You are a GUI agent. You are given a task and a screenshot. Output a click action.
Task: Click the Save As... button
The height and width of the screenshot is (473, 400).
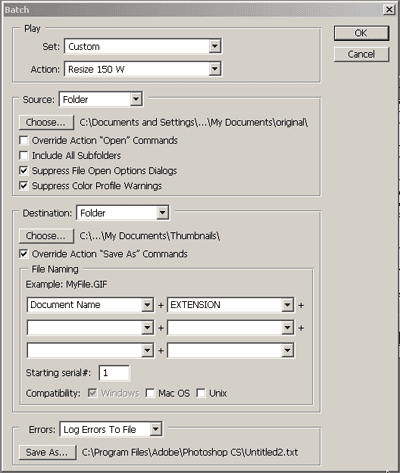pos(47,452)
